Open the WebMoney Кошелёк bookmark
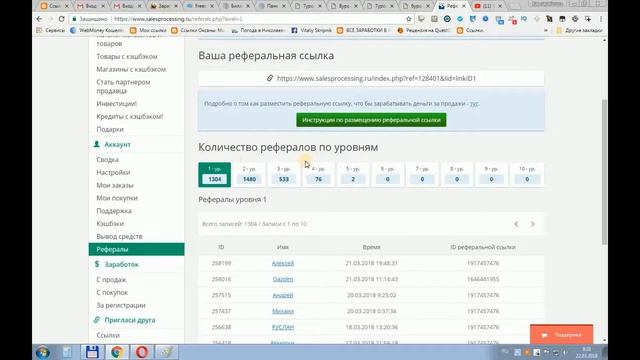The width and height of the screenshot is (640, 360). click(x=97, y=30)
